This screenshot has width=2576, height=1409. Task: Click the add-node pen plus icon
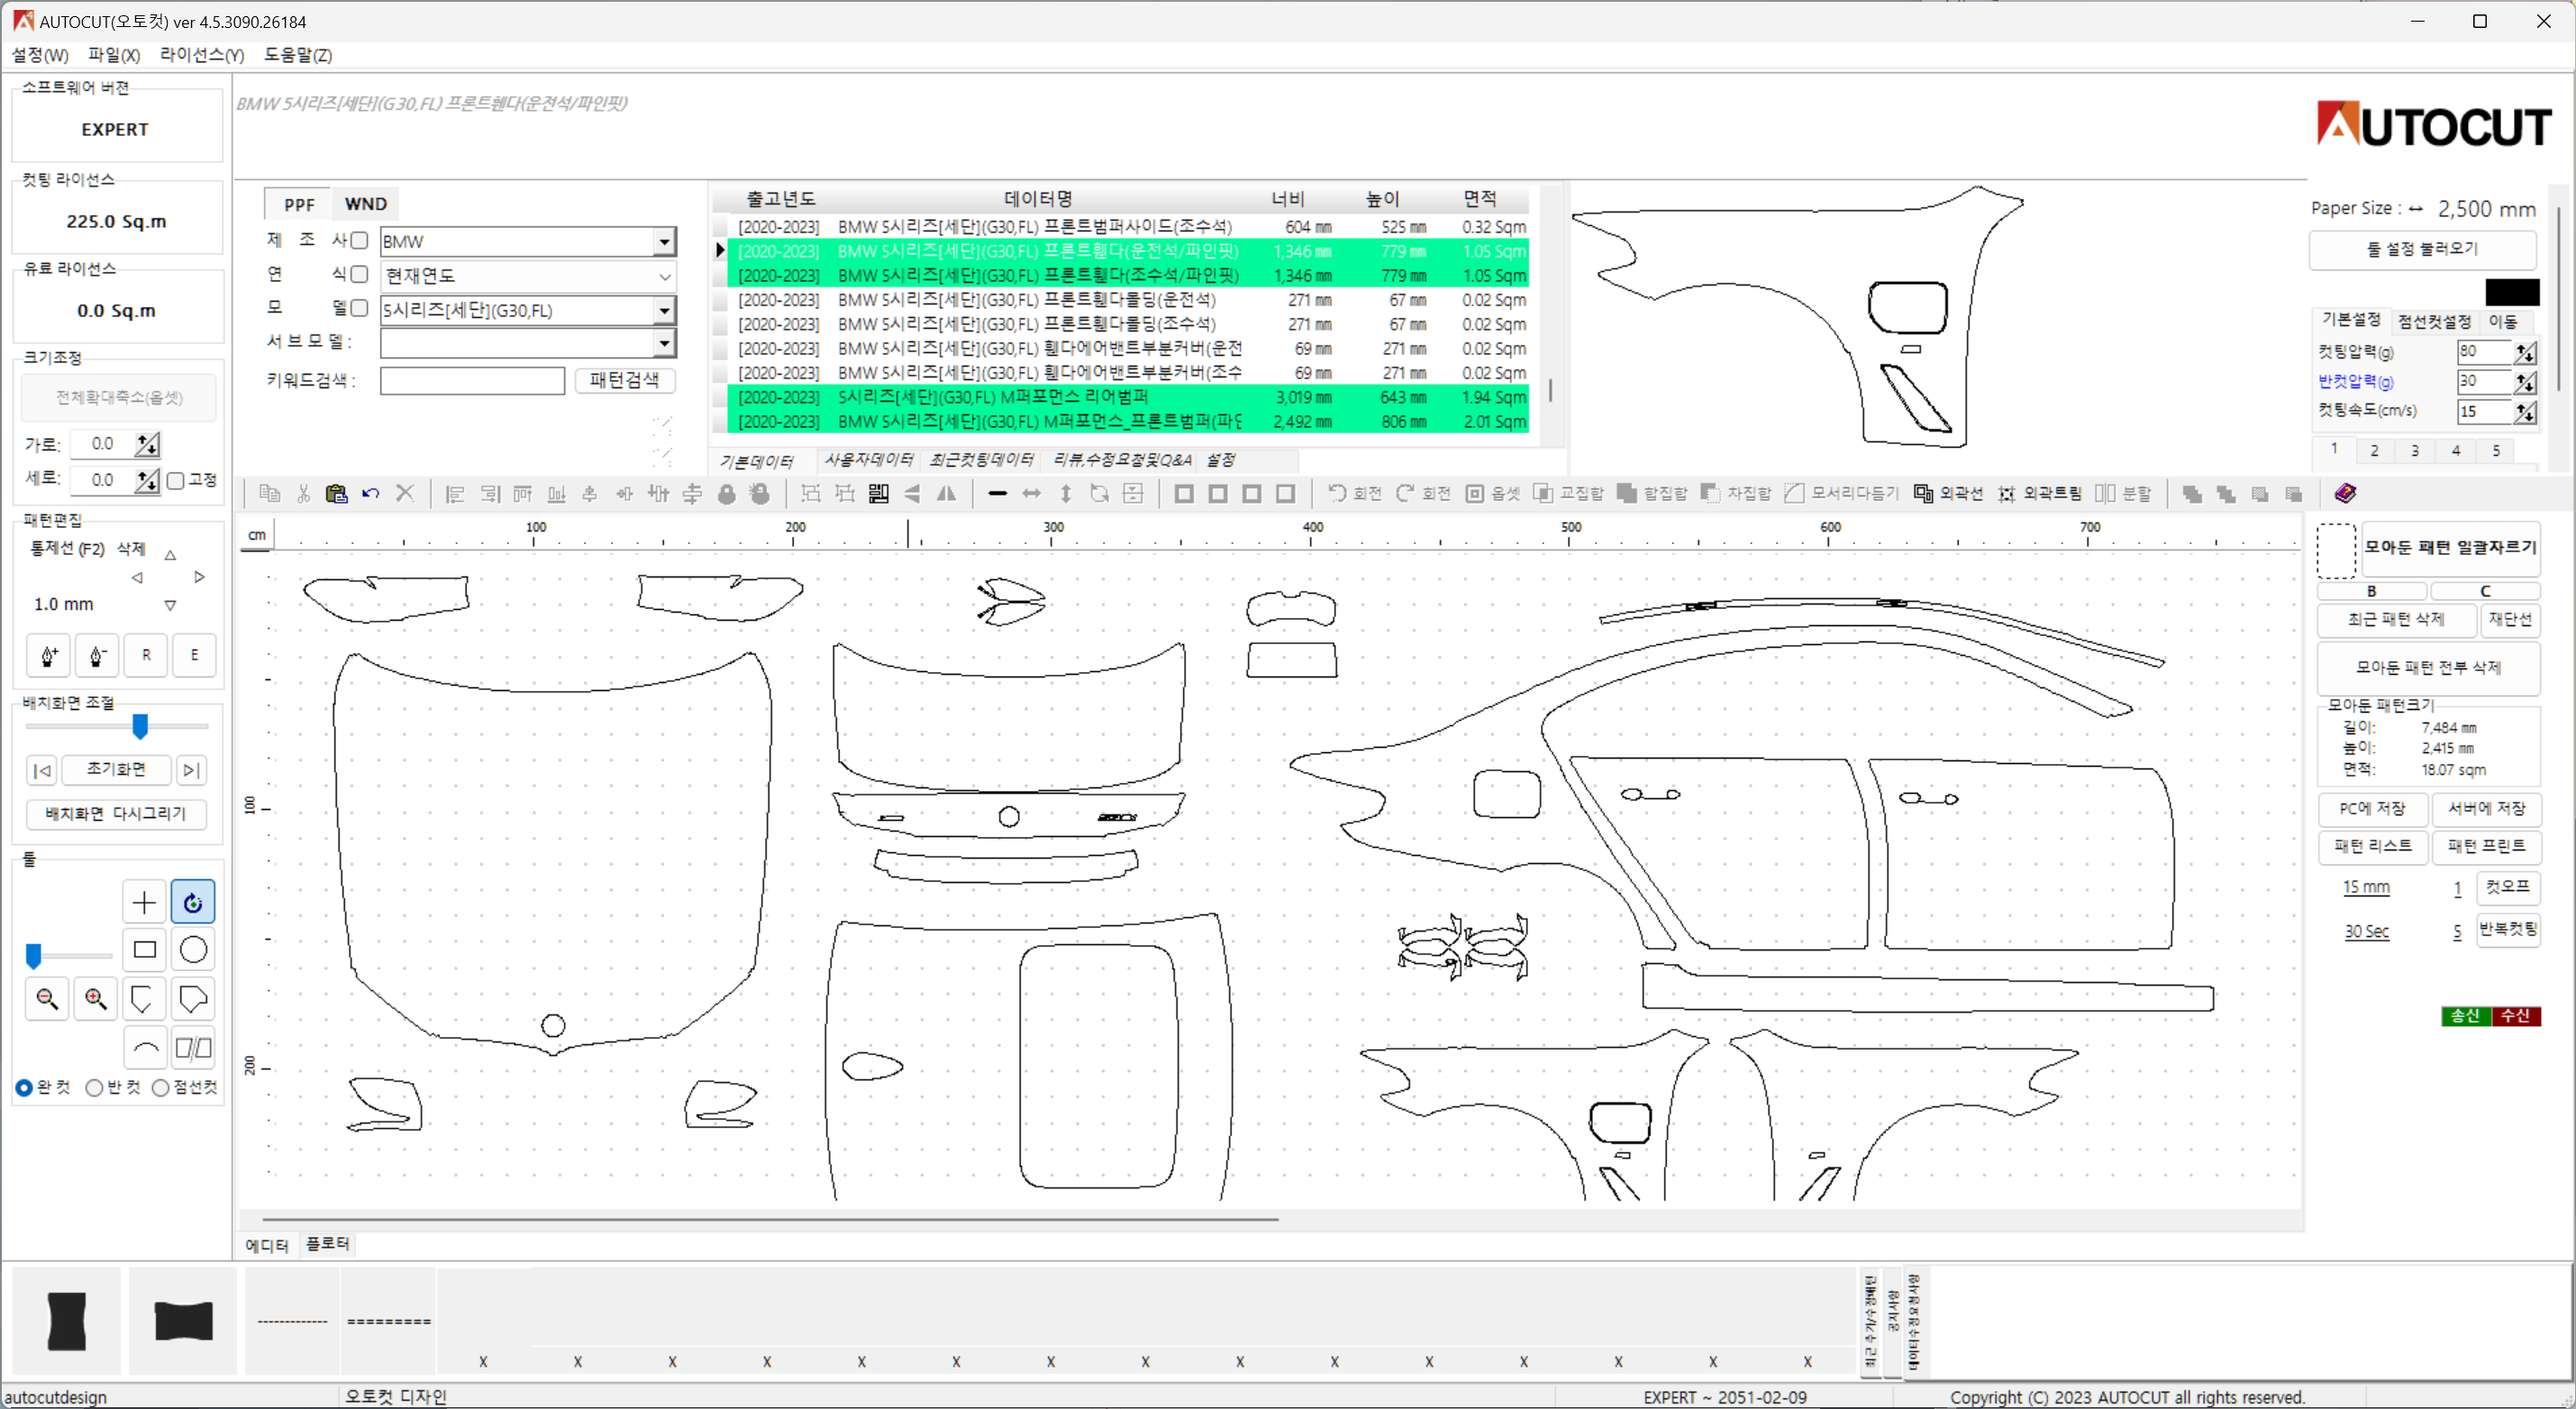(x=48, y=655)
